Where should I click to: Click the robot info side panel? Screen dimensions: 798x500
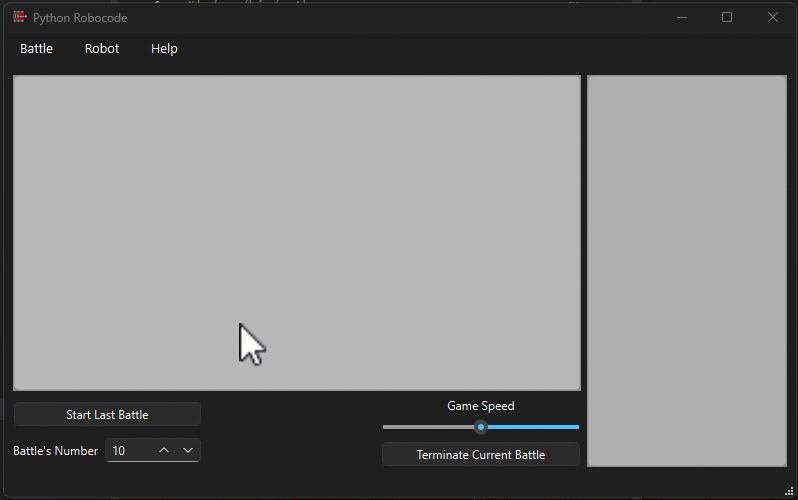coord(687,271)
